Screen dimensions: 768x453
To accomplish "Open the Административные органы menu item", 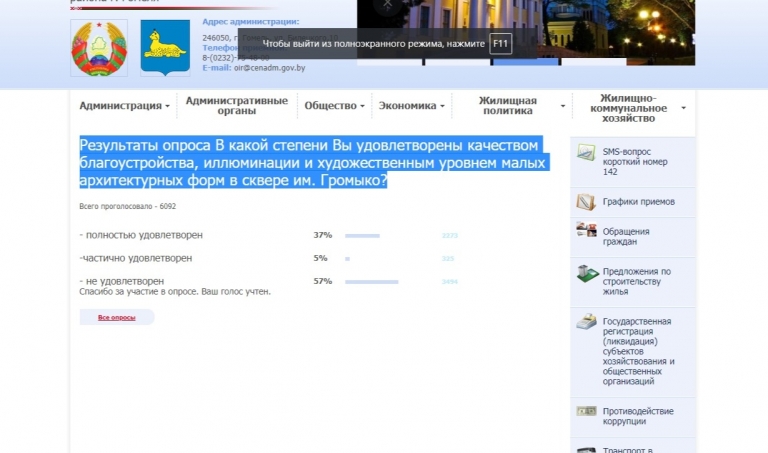I will pos(236,106).
